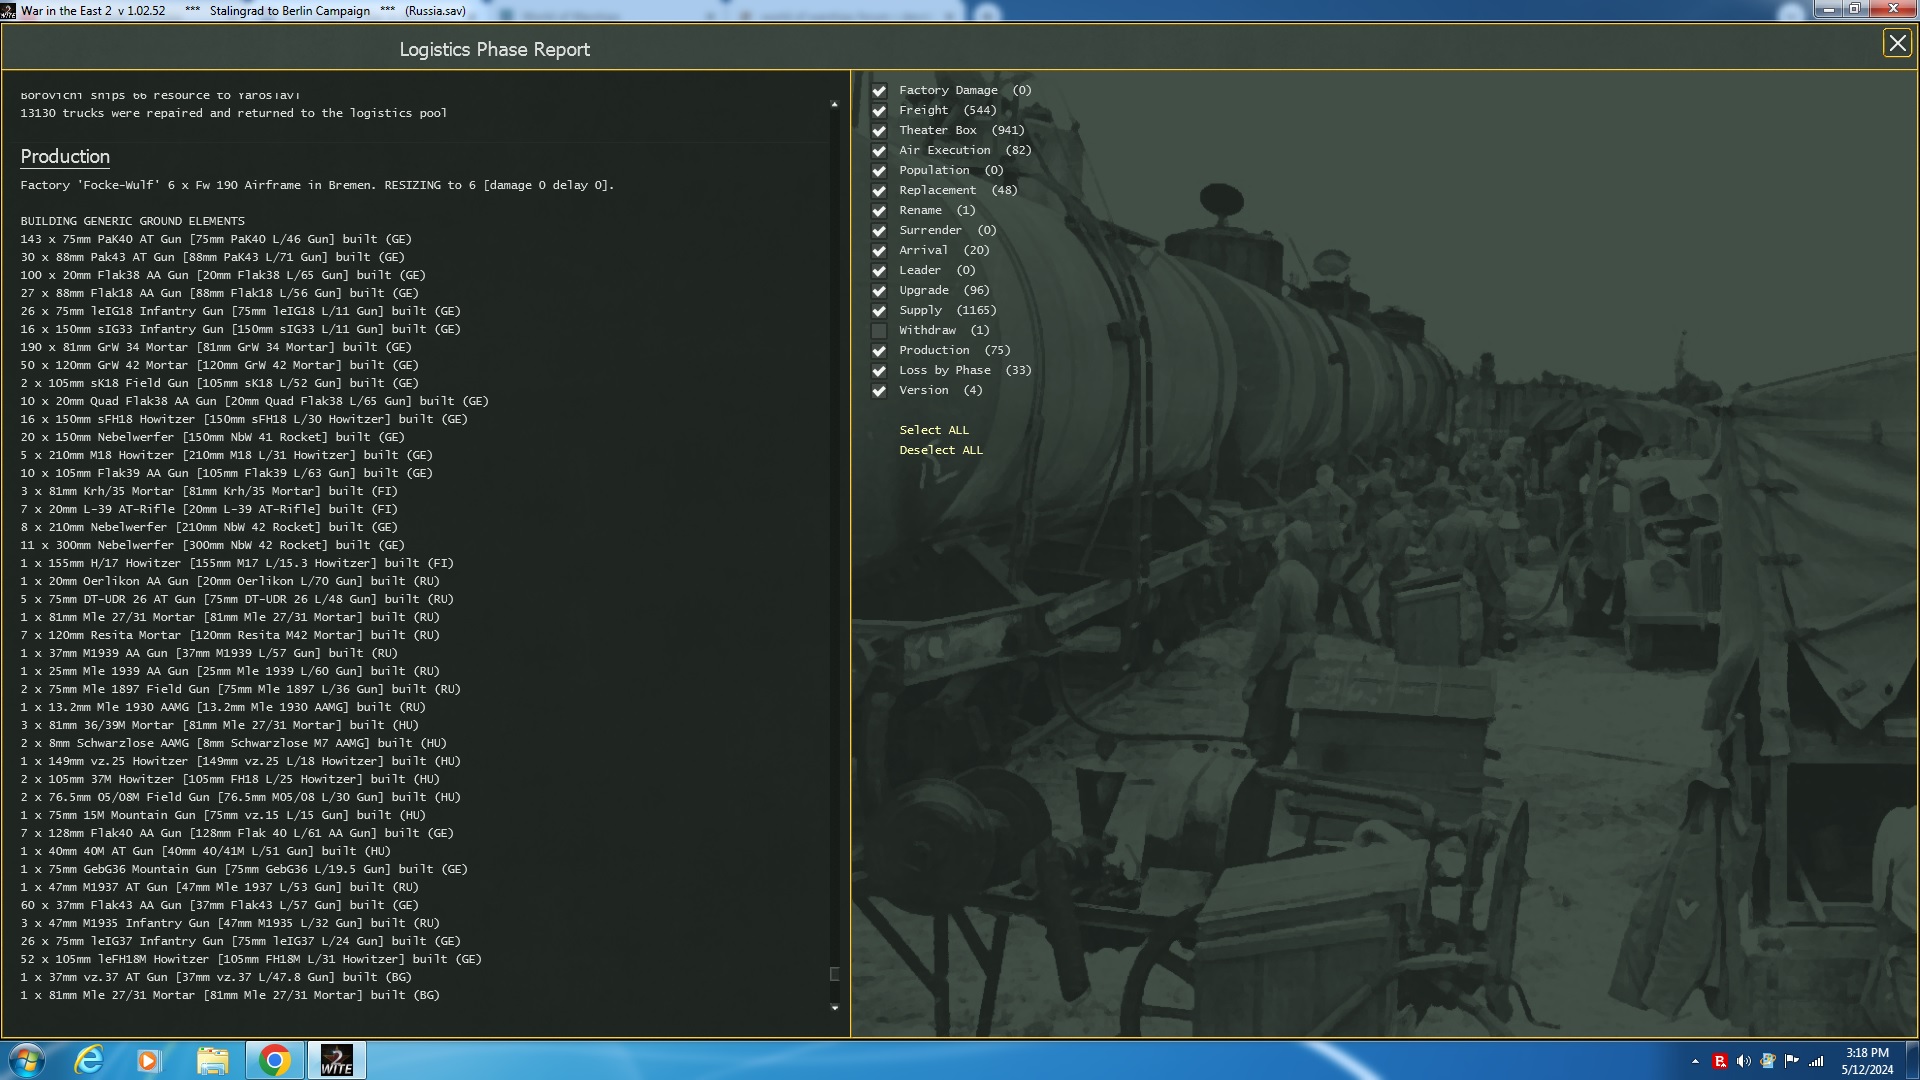Click the 1 x 37mm vz.37 AT Gun line
1920x1080 pixels.
[216, 977]
